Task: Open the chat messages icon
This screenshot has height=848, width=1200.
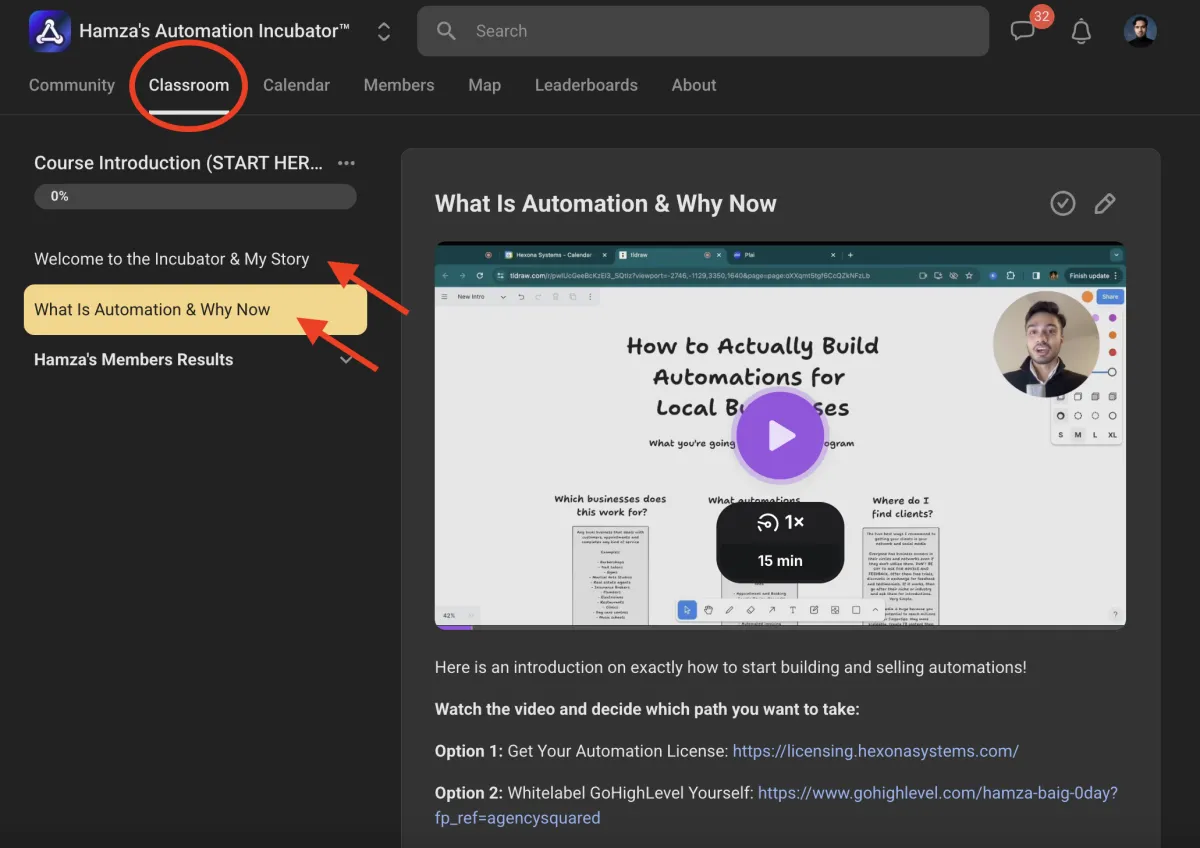Action: coord(1022,31)
